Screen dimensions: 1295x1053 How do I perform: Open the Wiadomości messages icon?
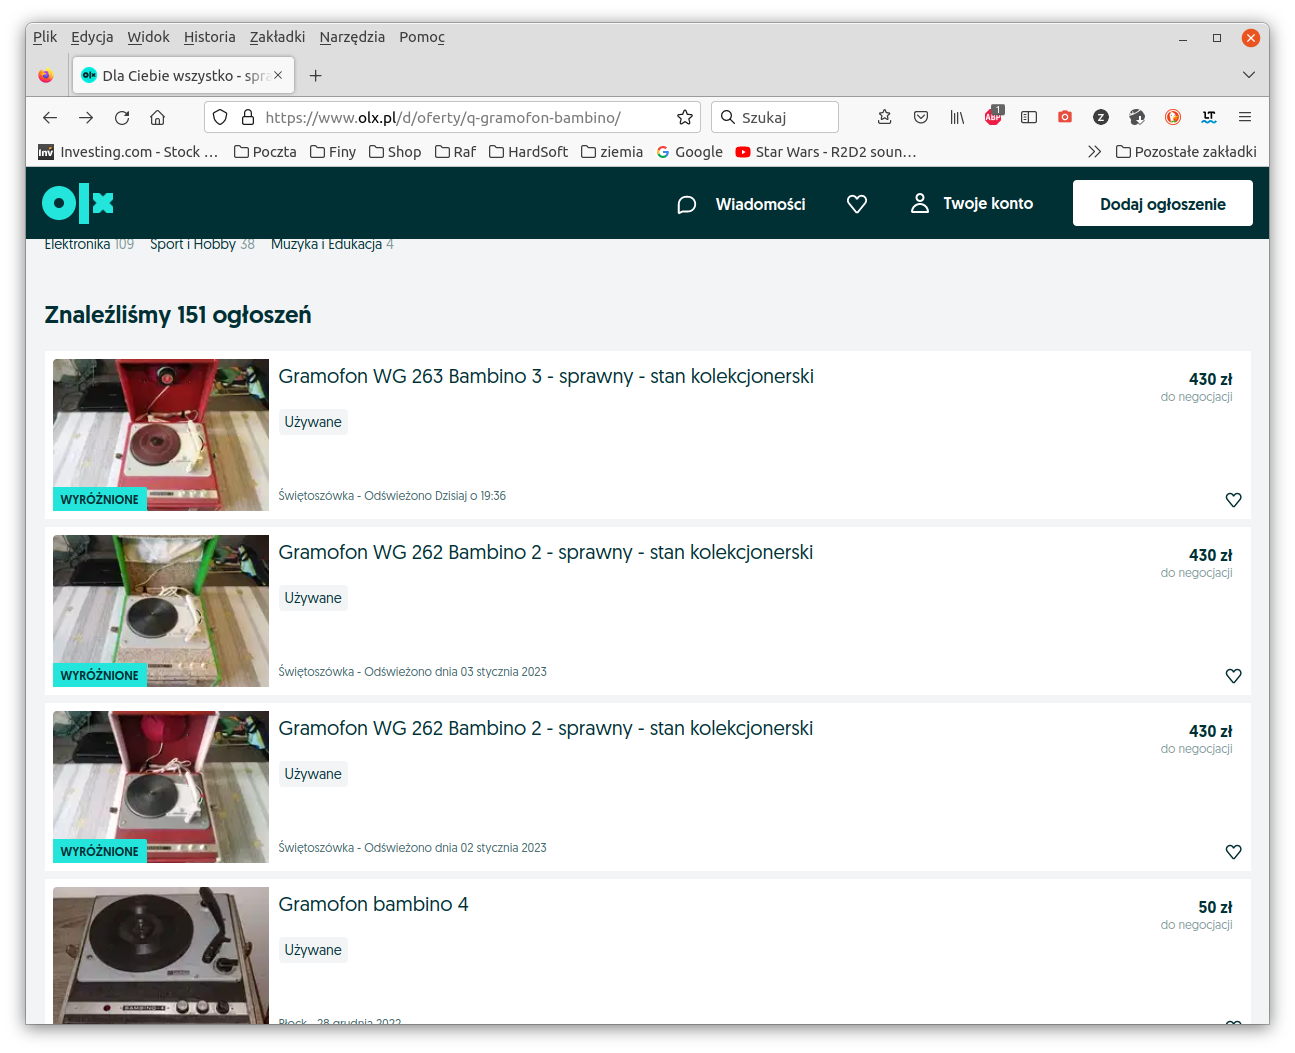coord(686,204)
